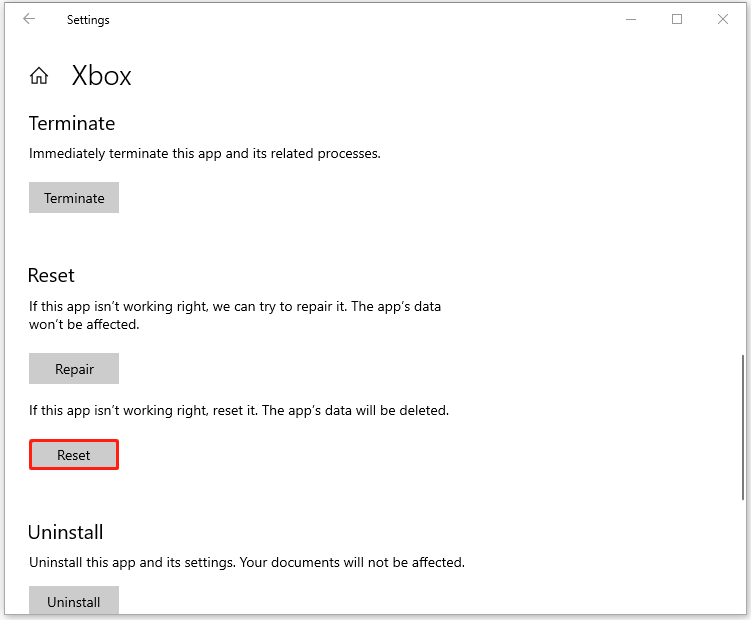The height and width of the screenshot is (620, 751).
Task: Click the Terminate section heading
Action: (x=72, y=124)
